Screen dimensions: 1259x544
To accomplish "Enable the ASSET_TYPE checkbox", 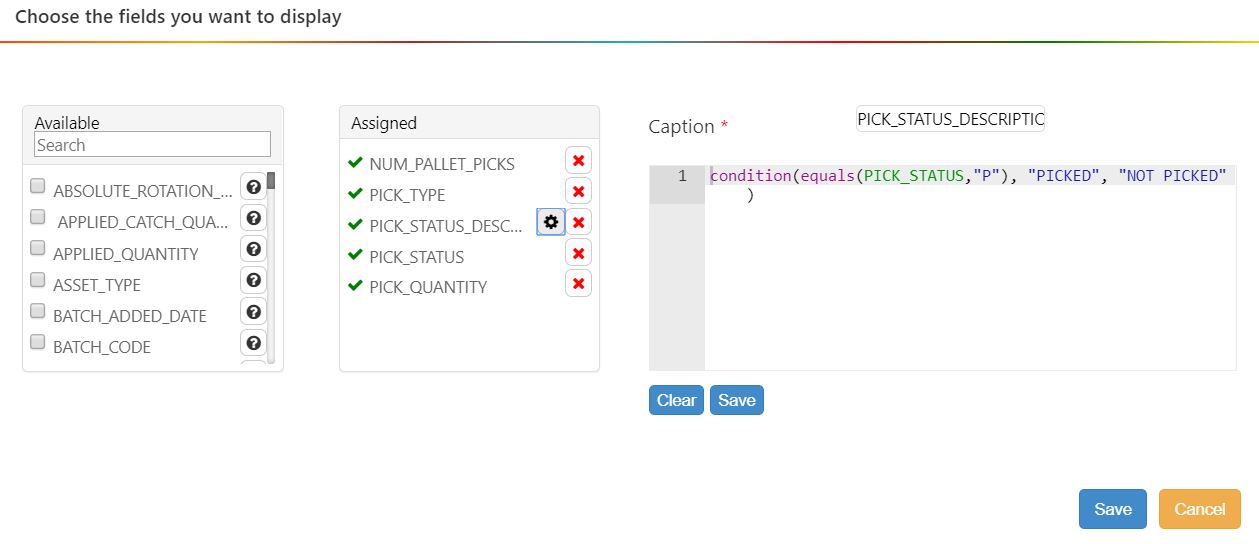I will click(38, 279).
